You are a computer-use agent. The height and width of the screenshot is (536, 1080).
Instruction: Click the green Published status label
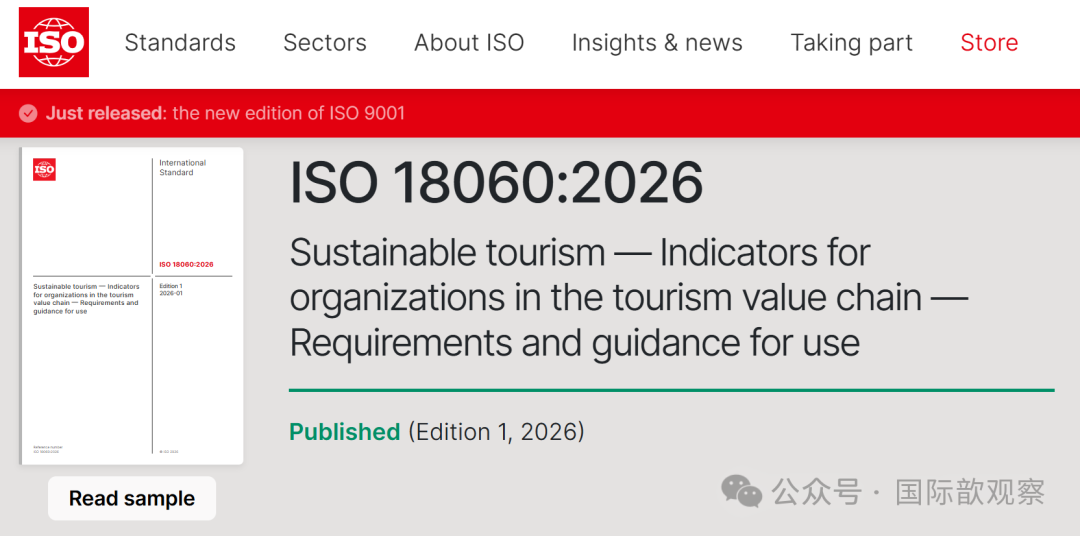pos(344,432)
